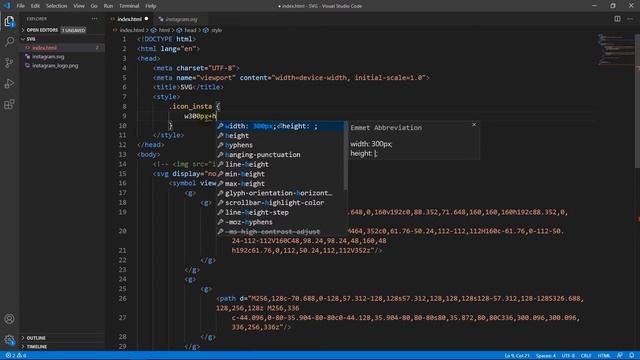This screenshot has height=360, width=640.
Task: Open editor More Actions ellipsis
Action: (x=630, y=19)
